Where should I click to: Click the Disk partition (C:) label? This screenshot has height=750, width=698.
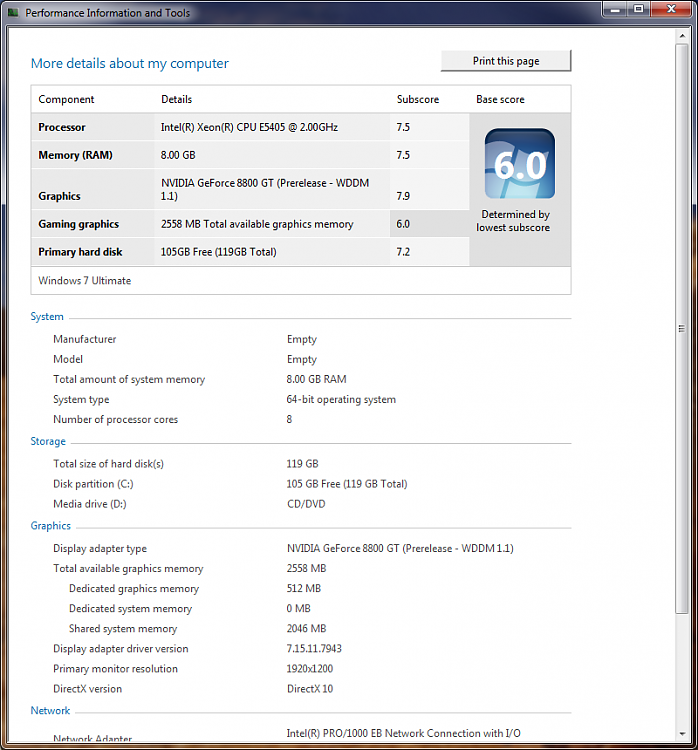coord(93,484)
